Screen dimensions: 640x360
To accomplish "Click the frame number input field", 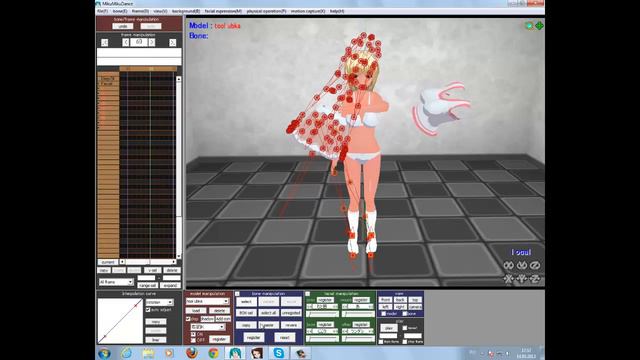I will (139, 42).
